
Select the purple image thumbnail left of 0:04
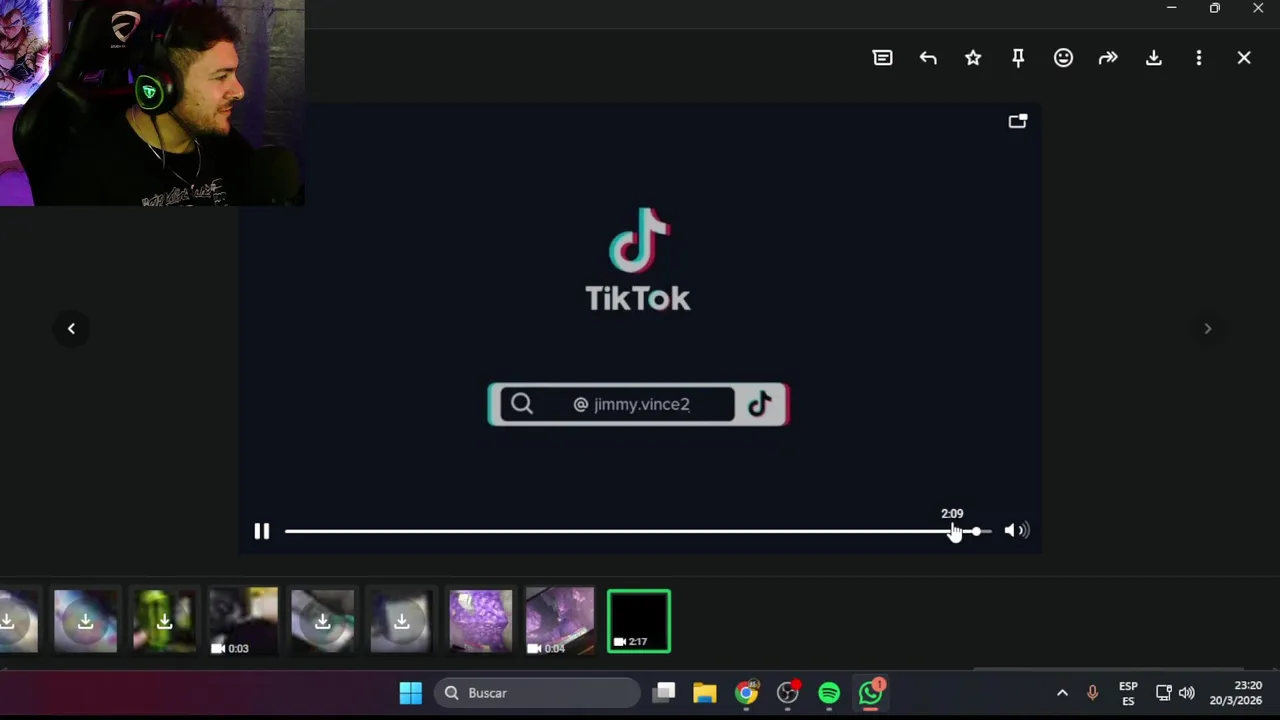(x=480, y=621)
